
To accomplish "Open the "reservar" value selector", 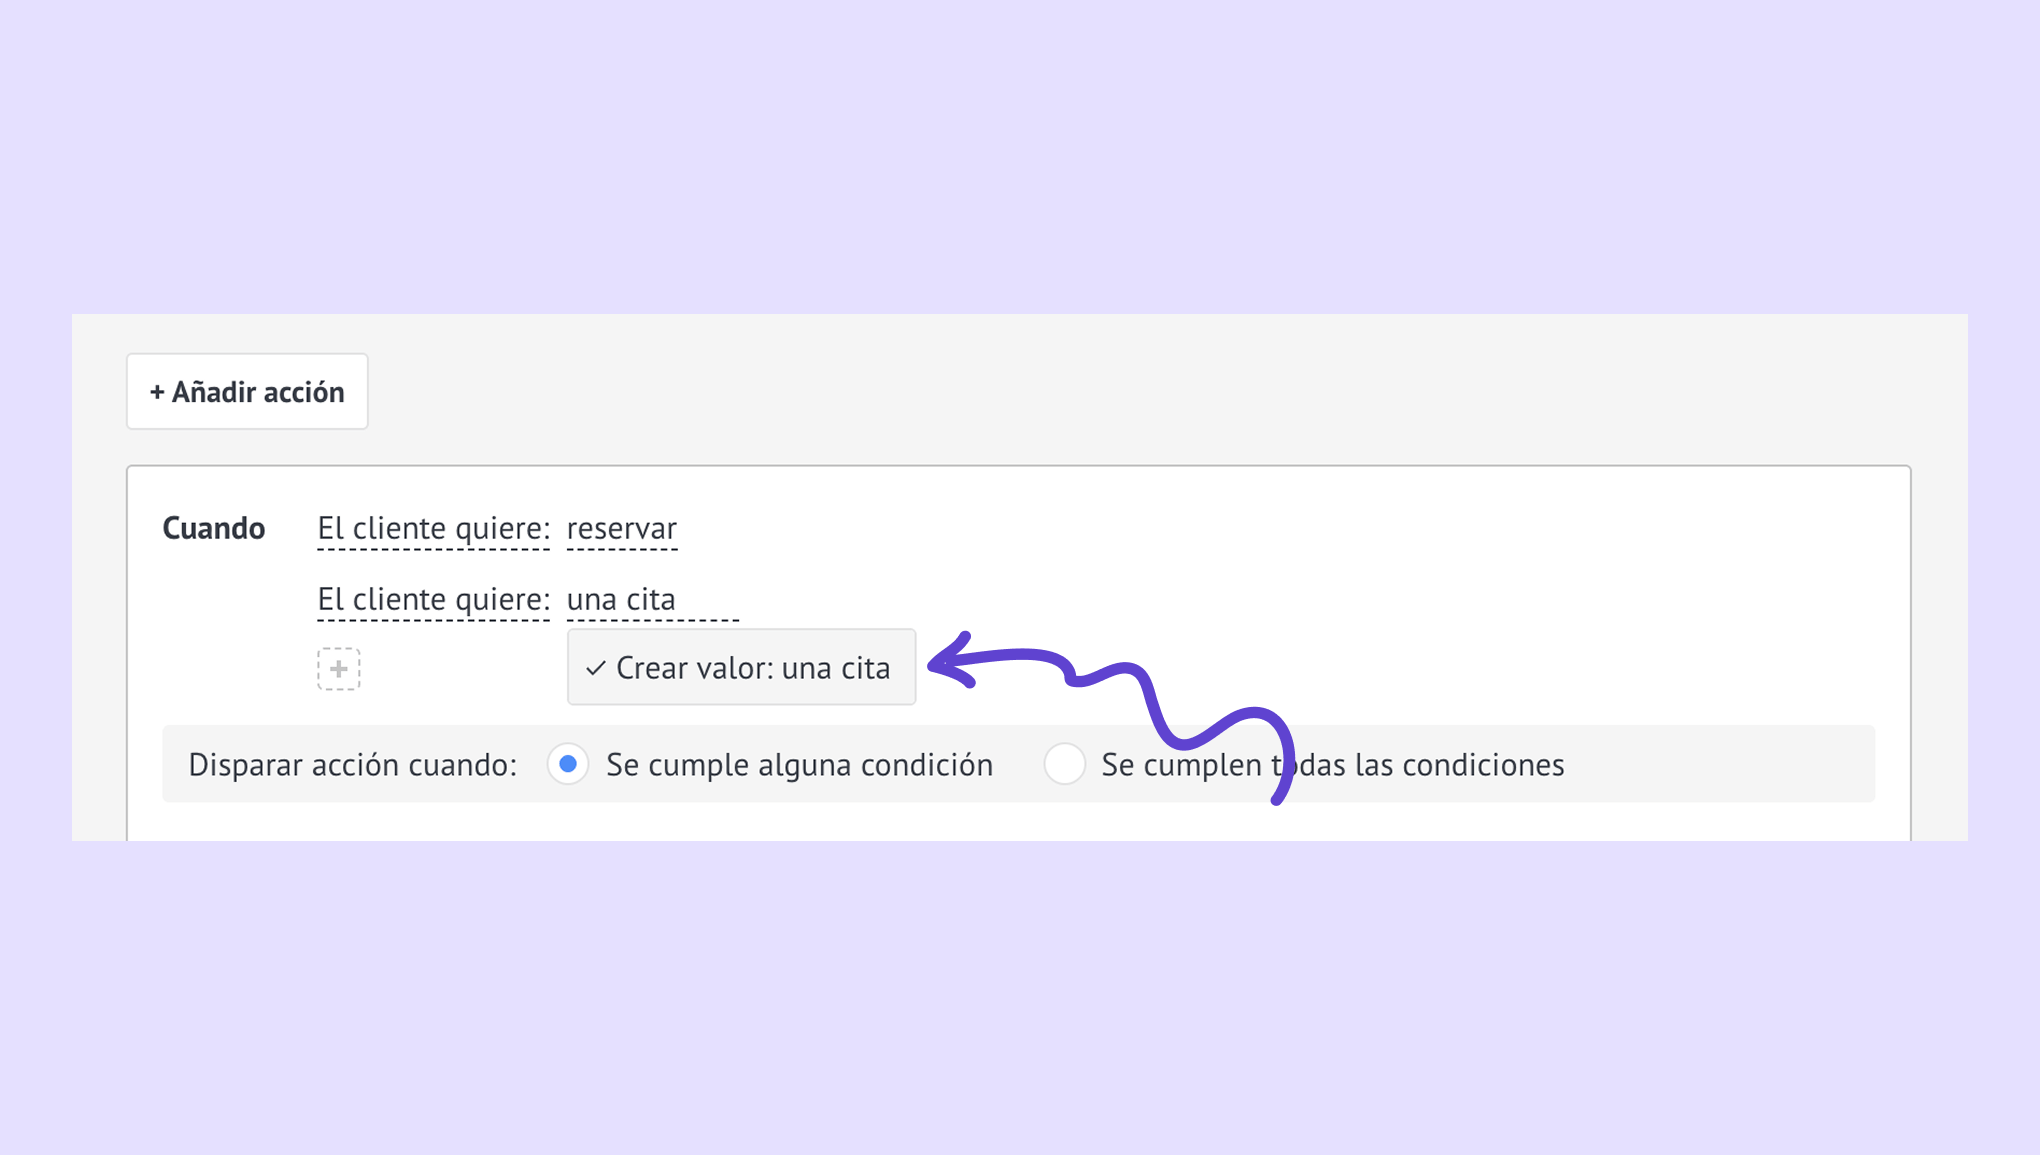I will (622, 529).
